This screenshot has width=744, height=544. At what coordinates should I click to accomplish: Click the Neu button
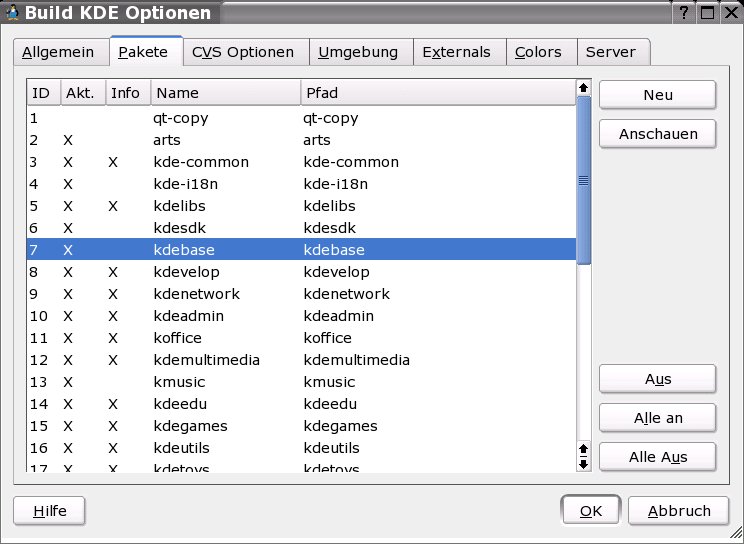pyautogui.click(x=658, y=95)
